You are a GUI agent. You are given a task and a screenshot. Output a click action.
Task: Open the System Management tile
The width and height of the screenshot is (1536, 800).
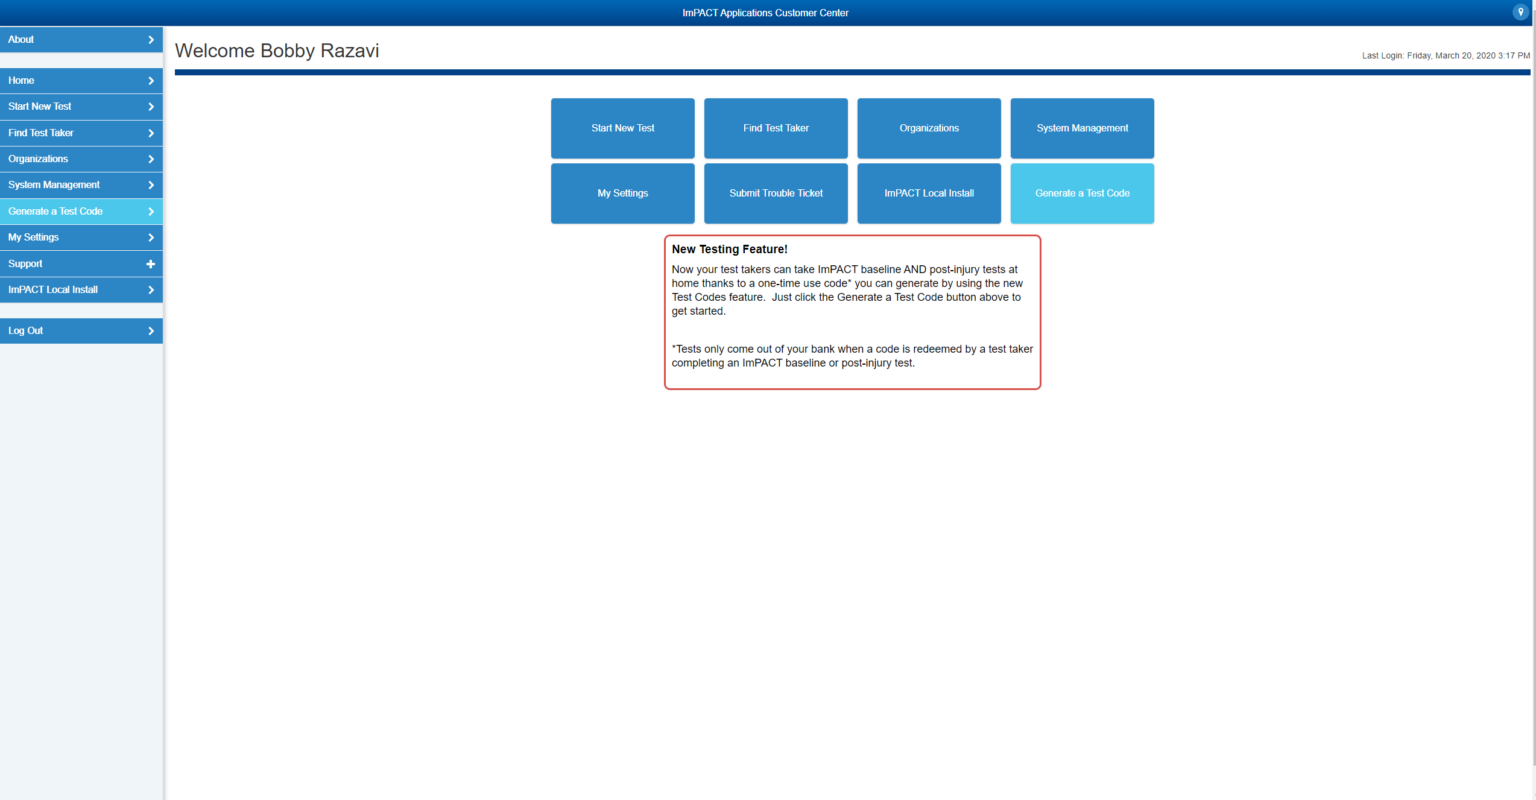[1082, 128]
